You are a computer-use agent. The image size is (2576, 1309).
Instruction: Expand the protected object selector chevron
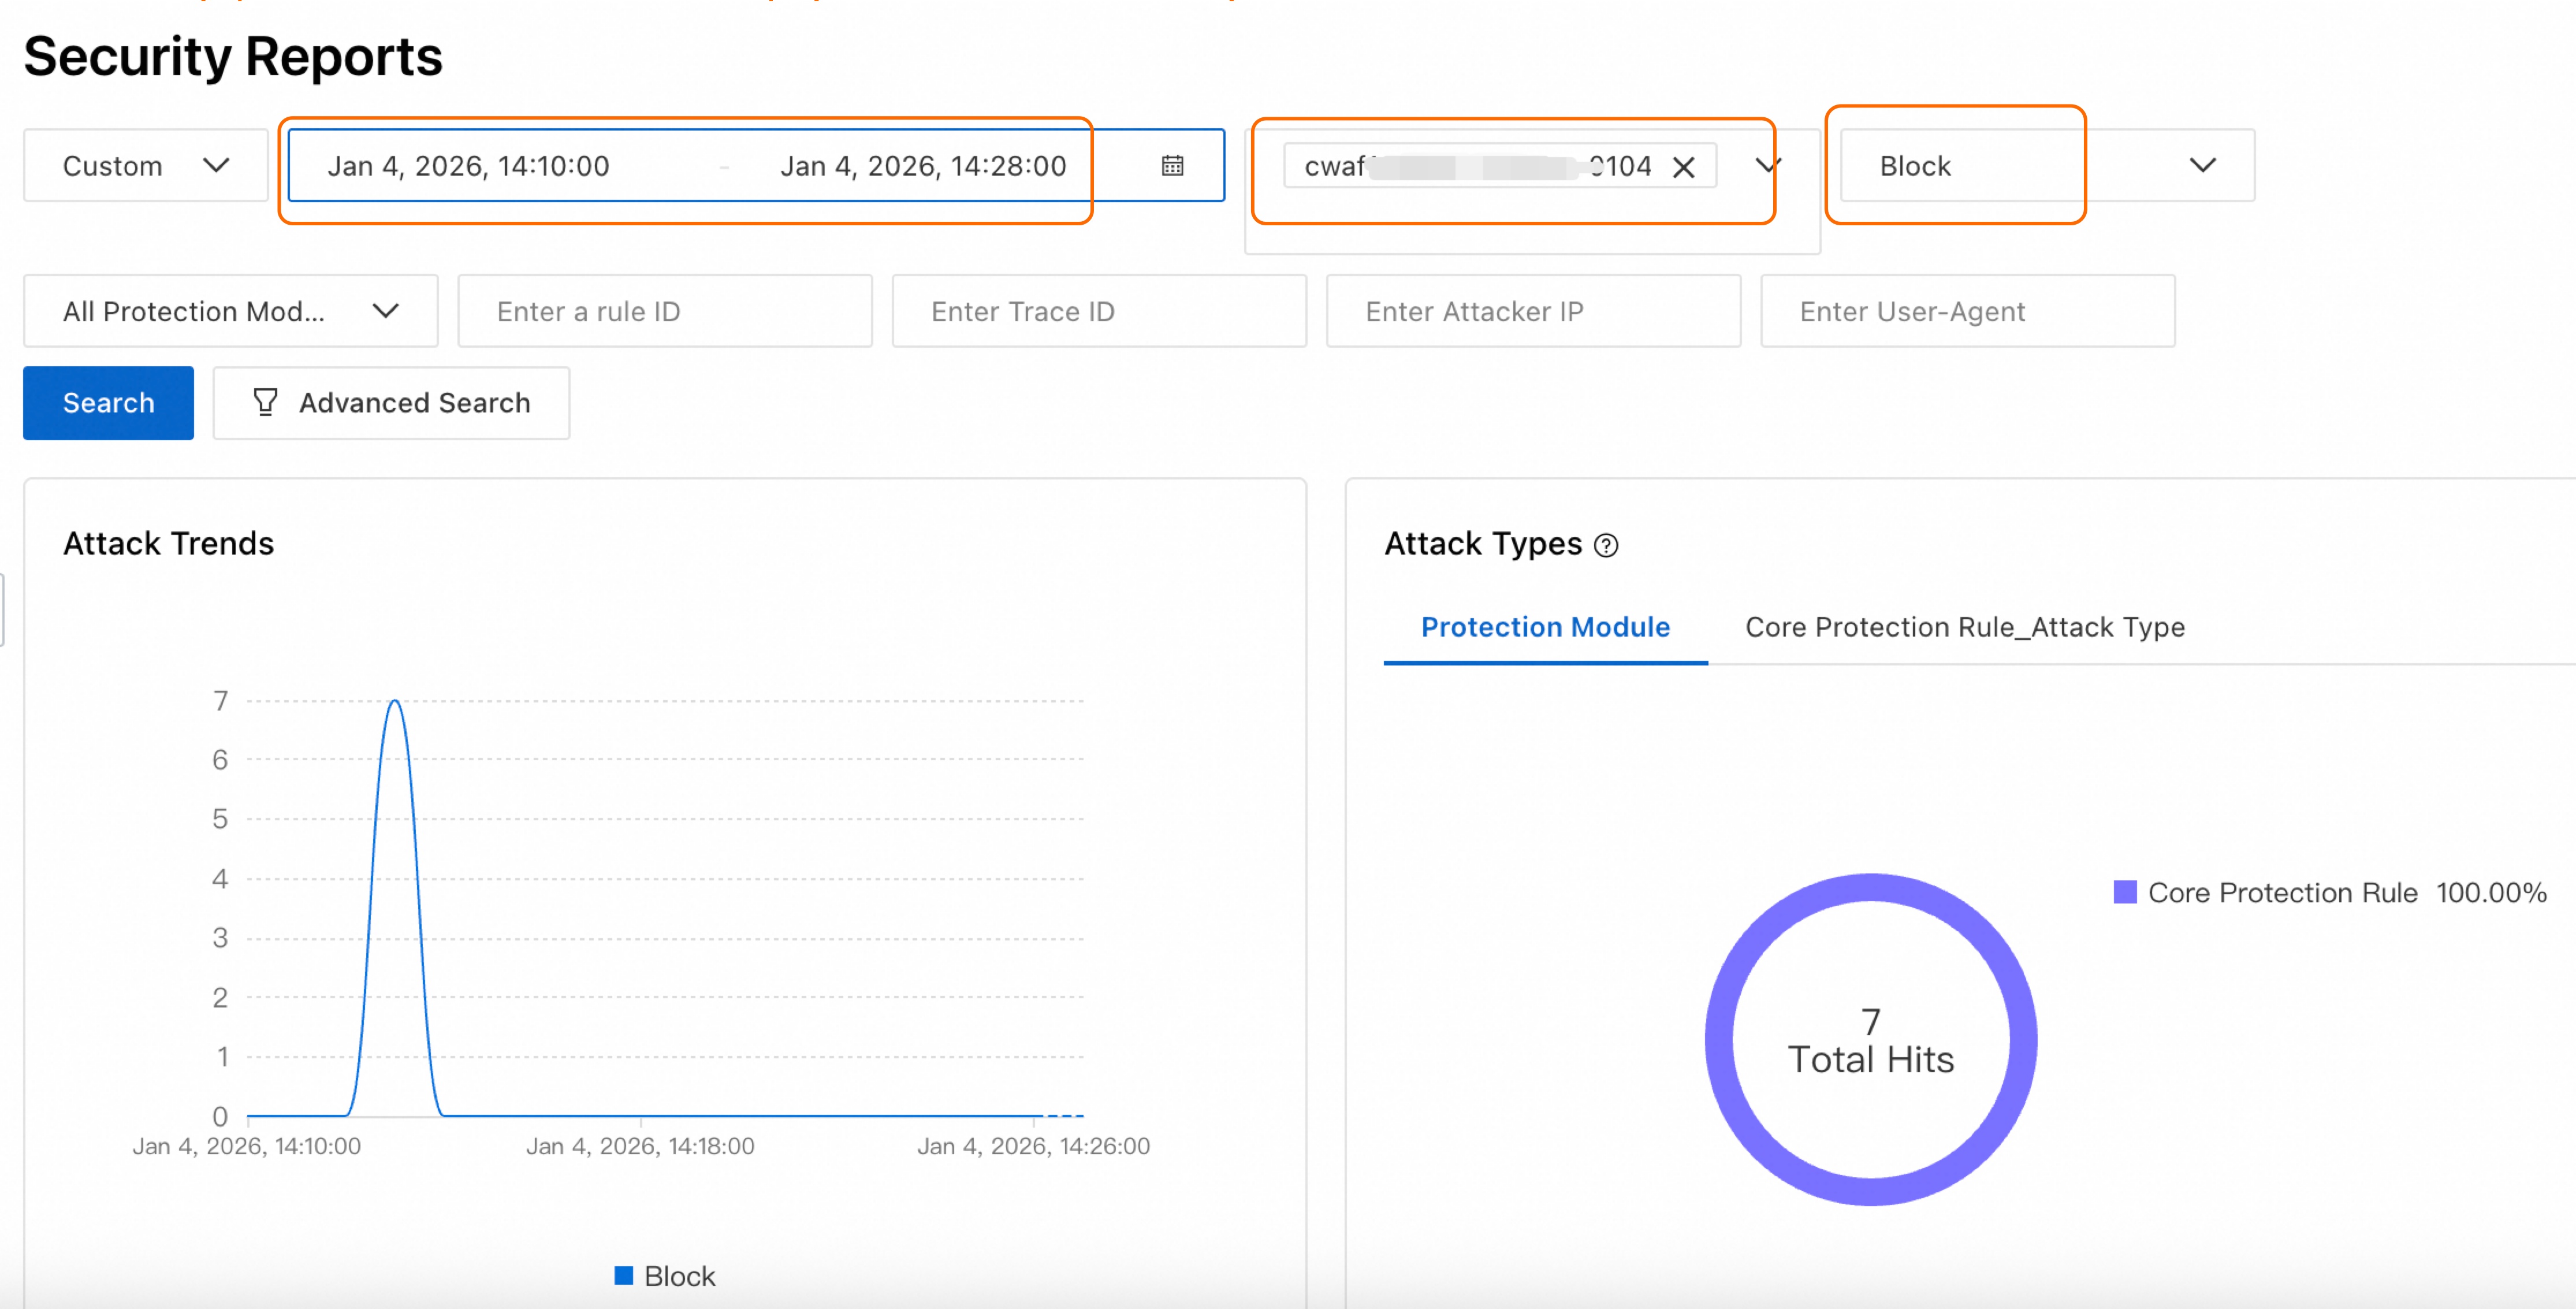tap(1769, 165)
